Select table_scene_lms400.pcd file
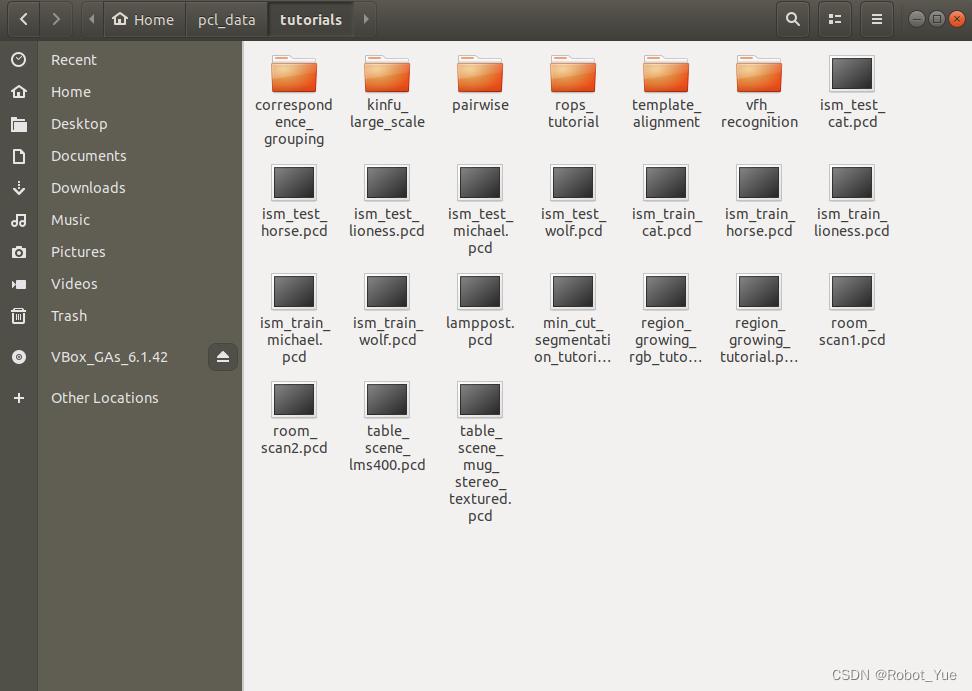The width and height of the screenshot is (972, 691). point(387,427)
